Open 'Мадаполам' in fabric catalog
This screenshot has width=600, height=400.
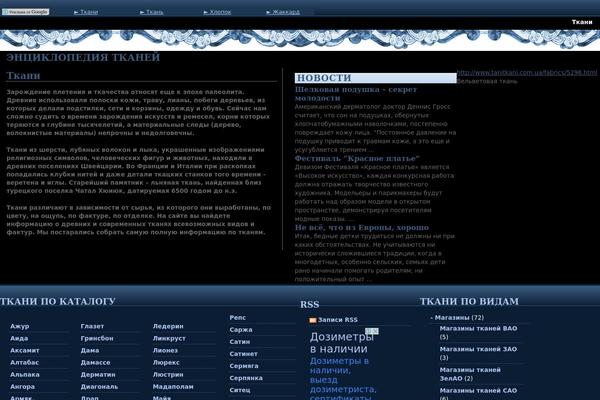click(x=173, y=387)
